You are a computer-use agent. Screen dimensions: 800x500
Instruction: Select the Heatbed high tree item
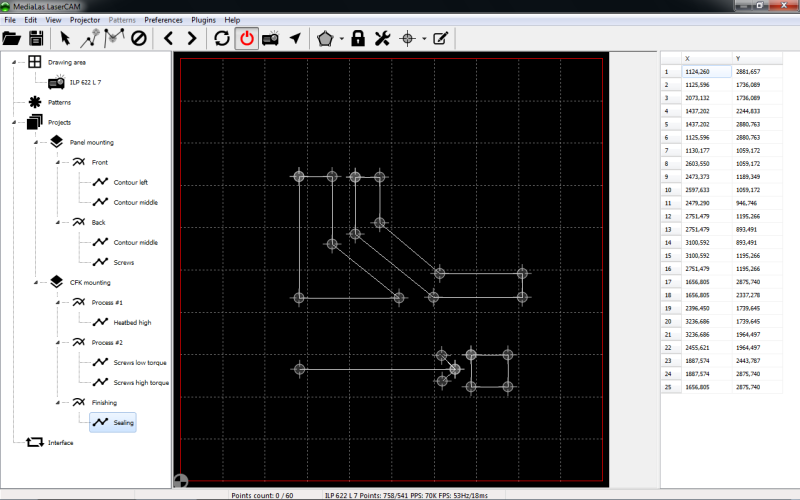132,322
